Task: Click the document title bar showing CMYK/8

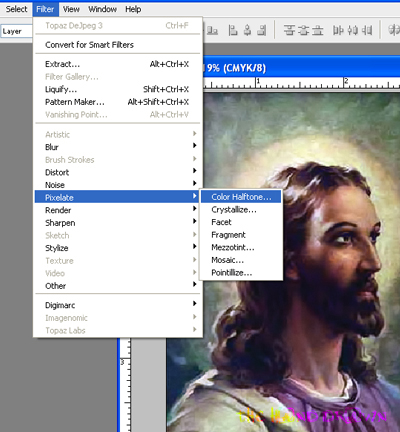Action: coord(301,68)
